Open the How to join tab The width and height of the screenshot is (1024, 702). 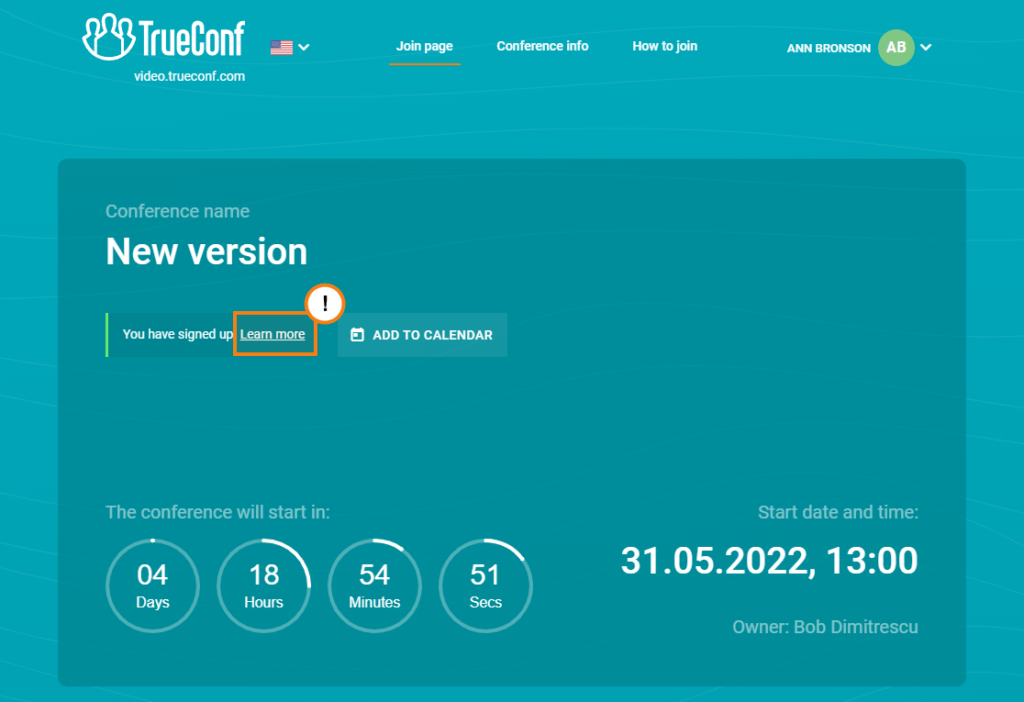coord(664,46)
